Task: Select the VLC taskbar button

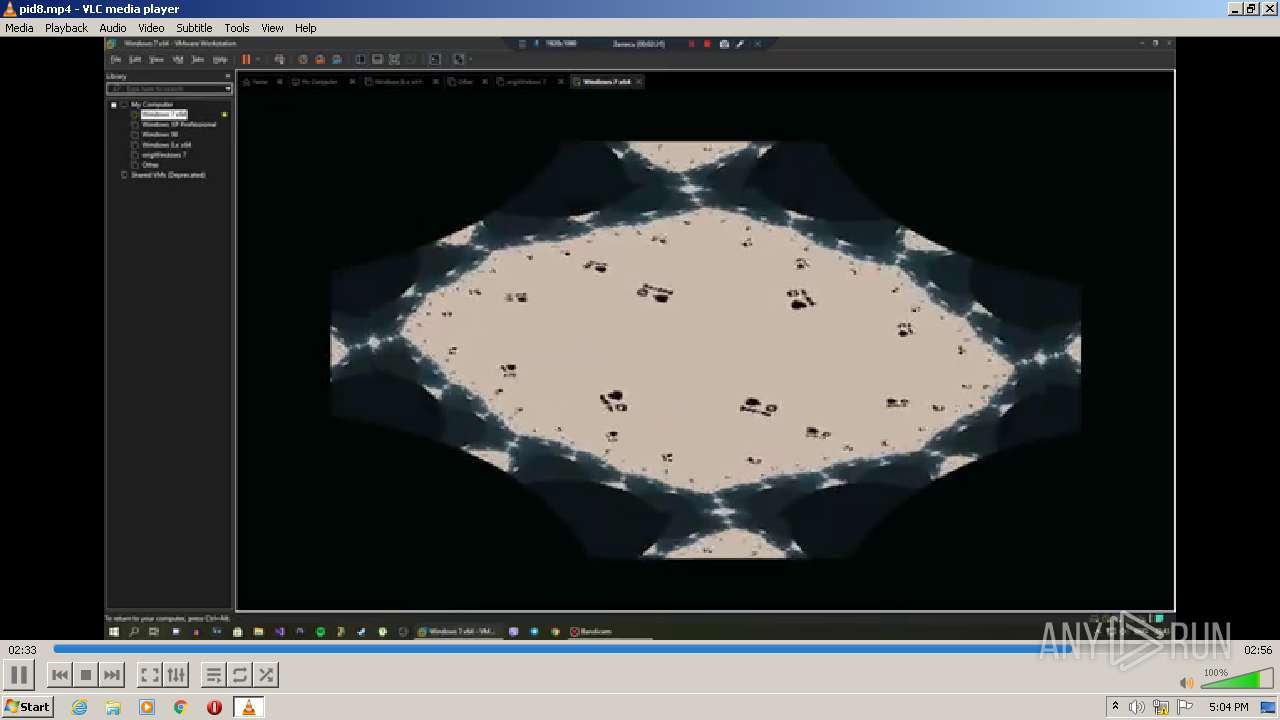Action: pyautogui.click(x=248, y=707)
